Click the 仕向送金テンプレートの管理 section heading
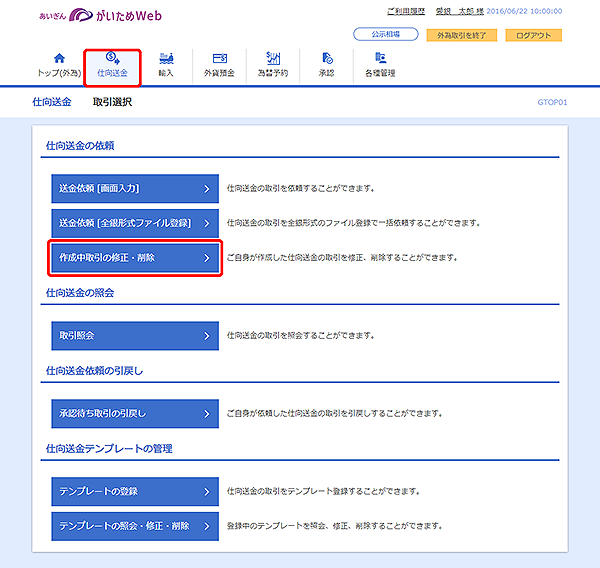 point(109,449)
